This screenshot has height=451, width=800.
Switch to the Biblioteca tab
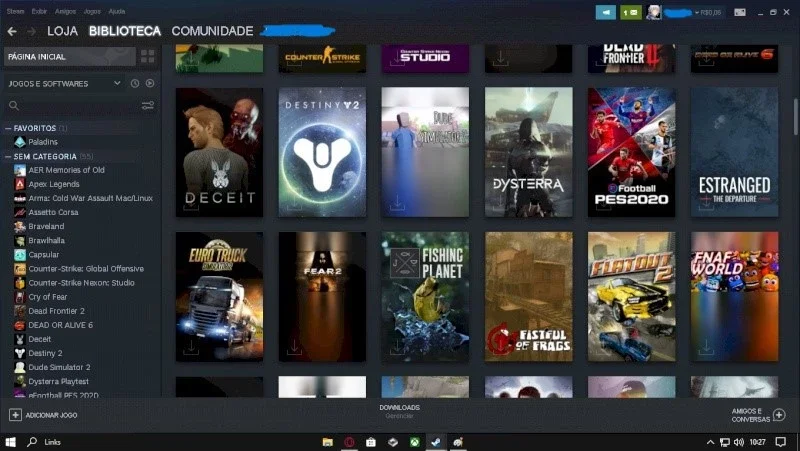(x=125, y=31)
